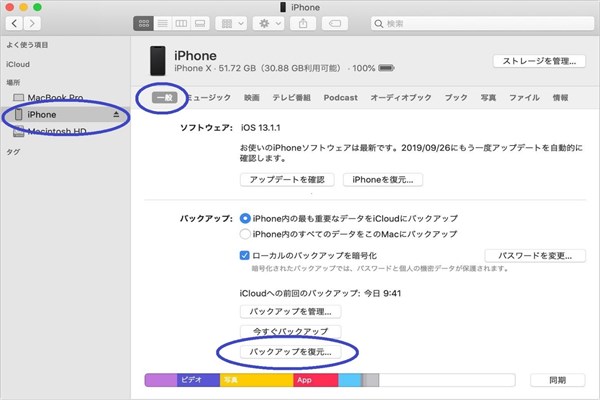Click the battery indicator icon

pyautogui.click(x=386, y=68)
